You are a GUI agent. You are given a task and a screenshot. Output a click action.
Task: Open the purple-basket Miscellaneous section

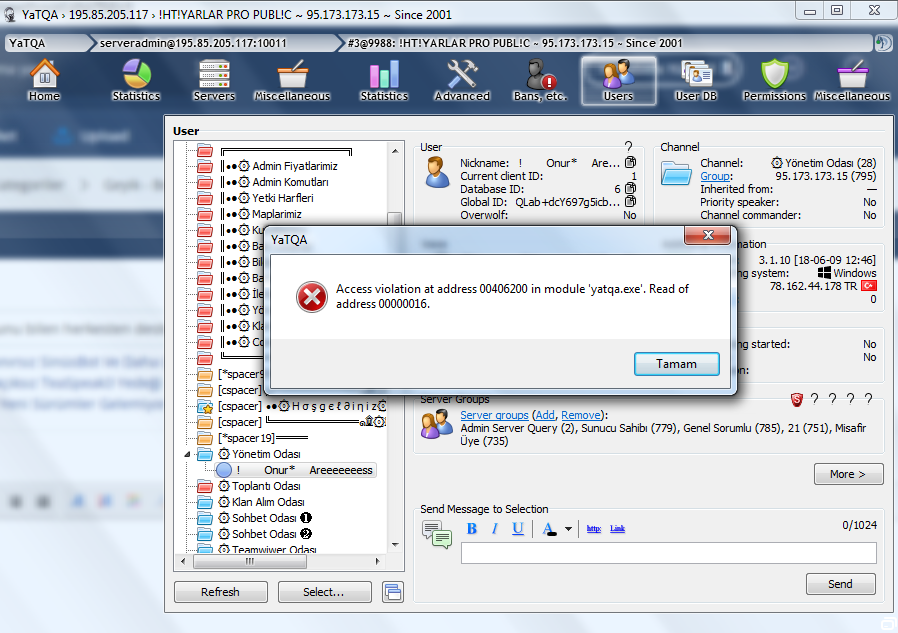coord(852,81)
